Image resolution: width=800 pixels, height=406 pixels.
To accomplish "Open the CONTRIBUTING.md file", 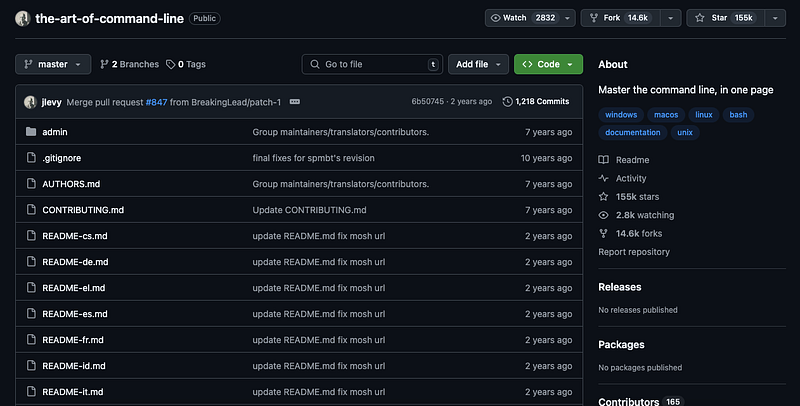I will [x=83, y=210].
